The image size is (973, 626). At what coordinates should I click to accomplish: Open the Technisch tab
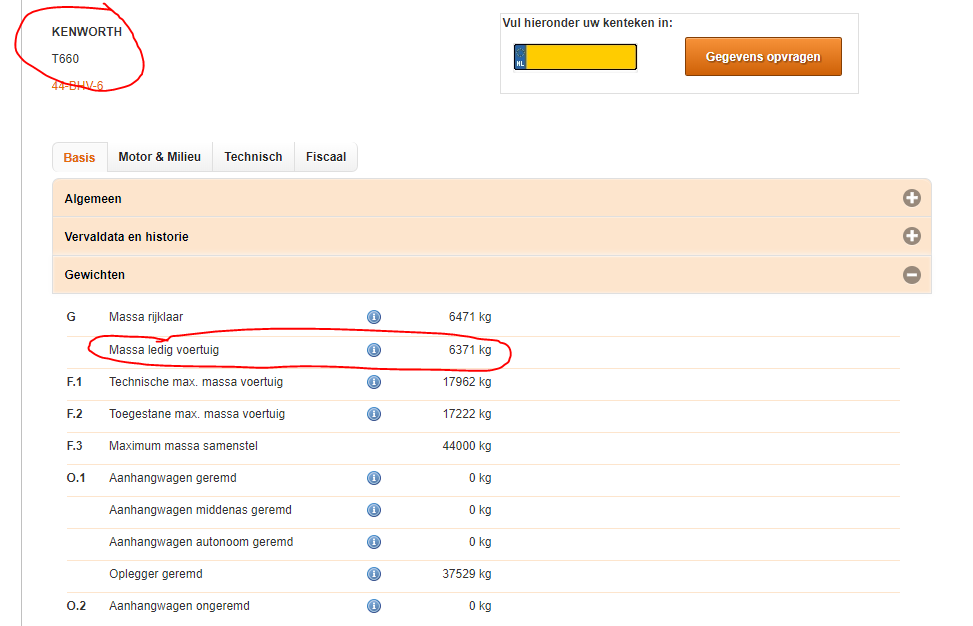(x=253, y=157)
